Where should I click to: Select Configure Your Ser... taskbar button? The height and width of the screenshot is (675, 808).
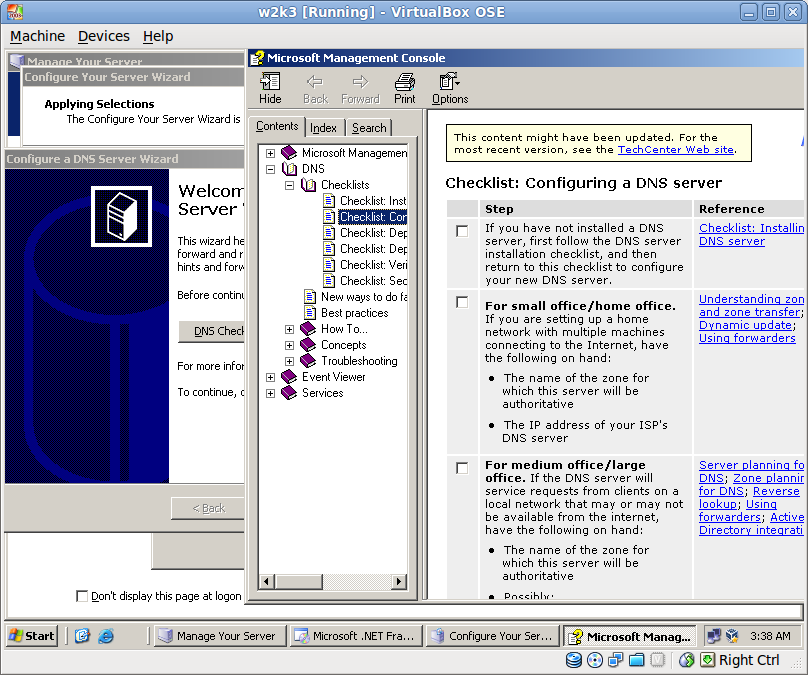pos(493,636)
